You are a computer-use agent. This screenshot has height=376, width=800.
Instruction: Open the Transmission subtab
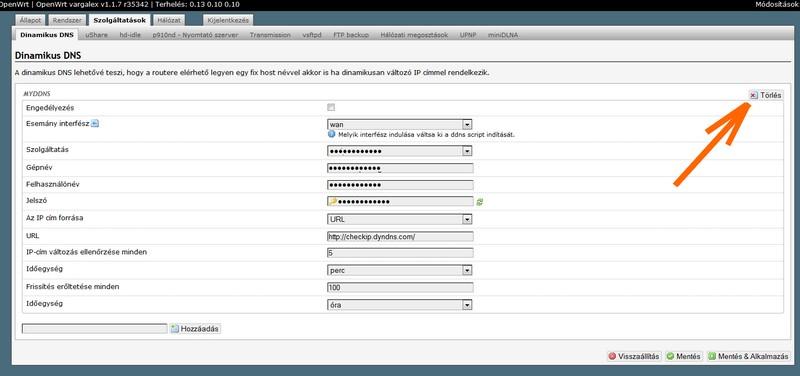pos(270,35)
